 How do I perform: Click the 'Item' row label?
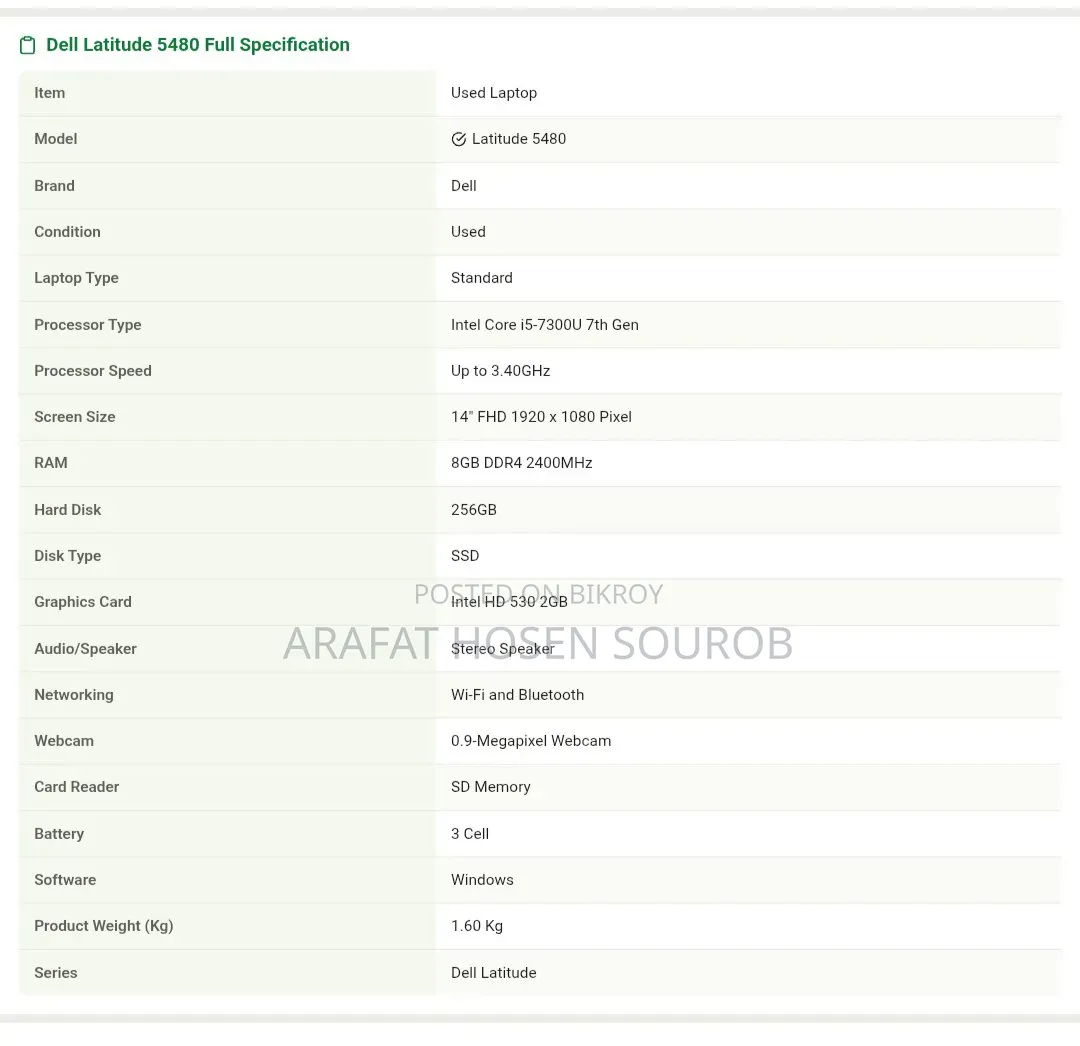pyautogui.click(x=50, y=93)
